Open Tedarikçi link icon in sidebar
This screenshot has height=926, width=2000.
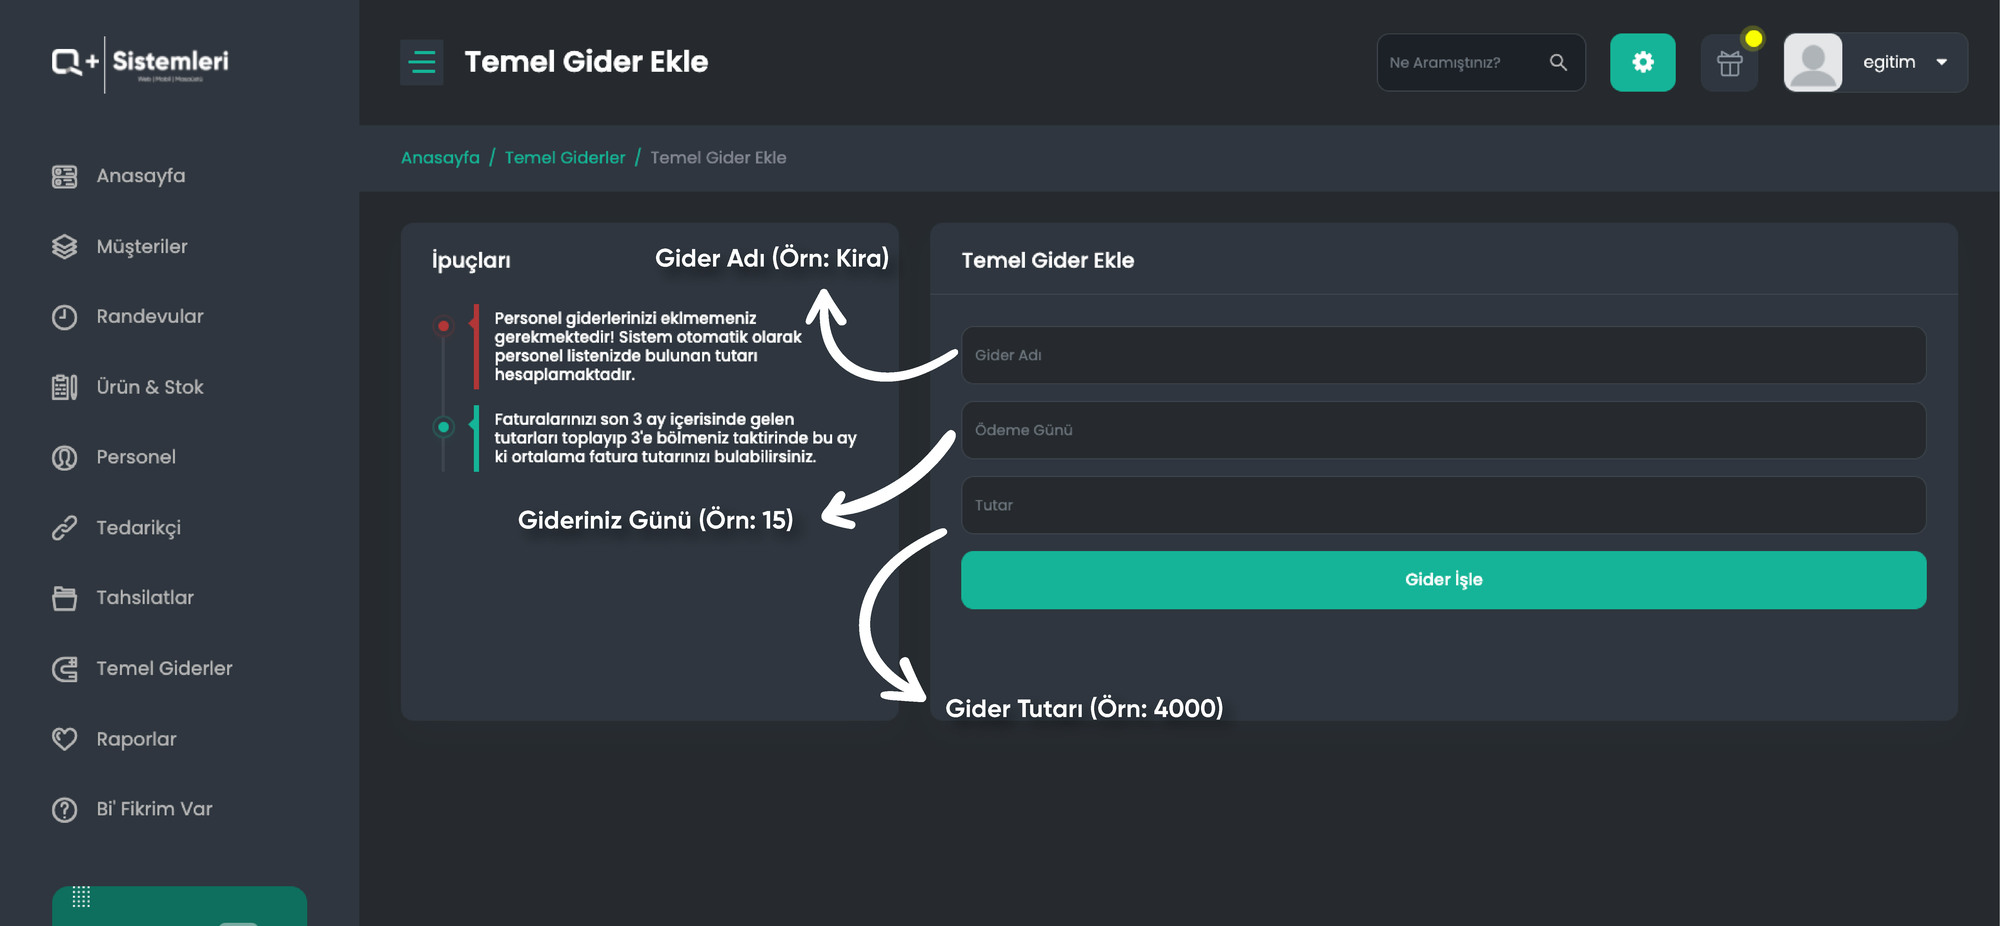pyautogui.click(x=64, y=528)
